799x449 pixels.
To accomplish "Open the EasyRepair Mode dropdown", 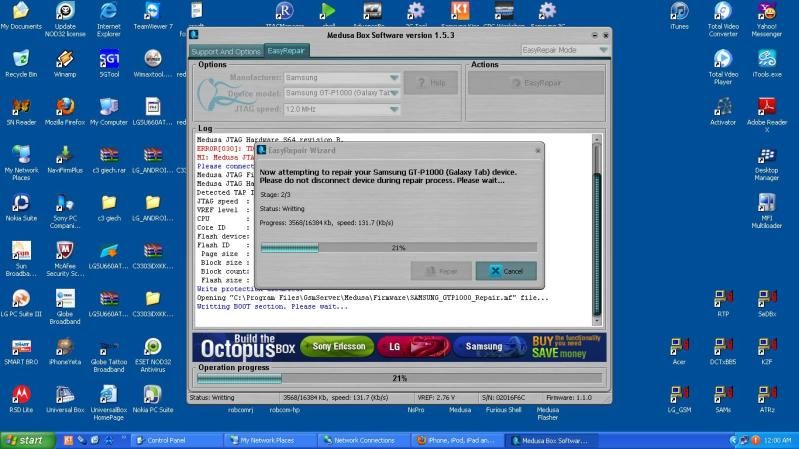I will tap(565, 50).
